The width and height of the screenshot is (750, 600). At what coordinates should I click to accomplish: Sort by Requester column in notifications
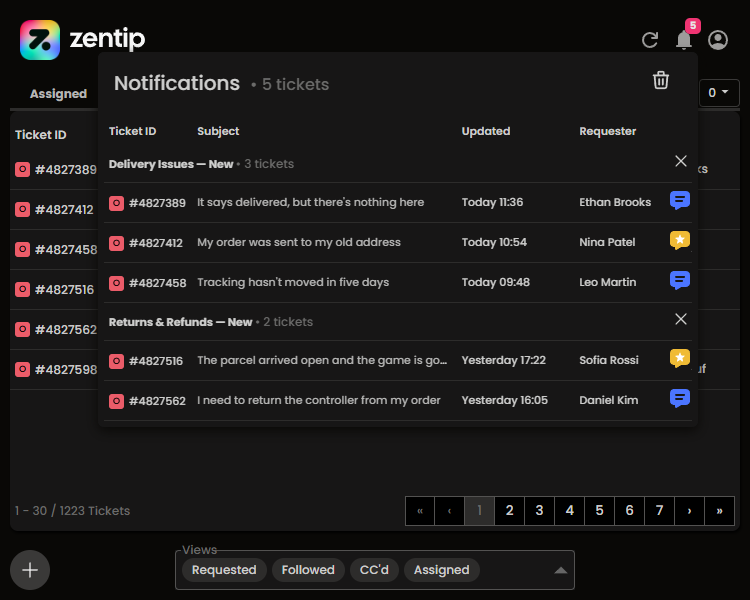click(x=607, y=131)
